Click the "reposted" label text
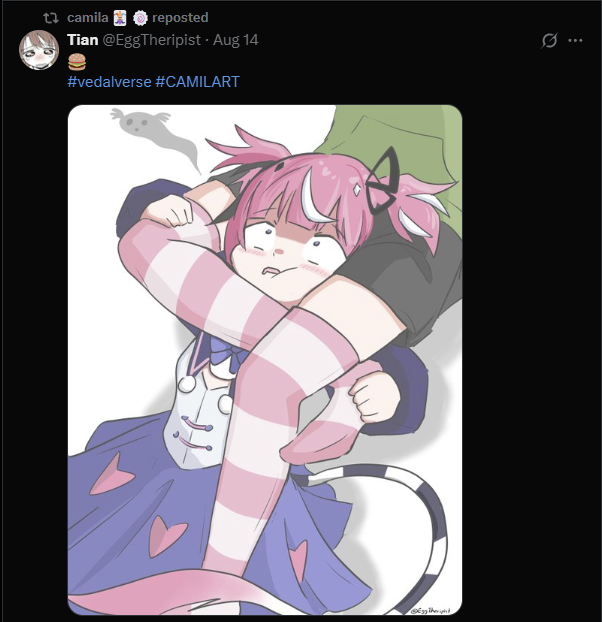The width and height of the screenshot is (602, 622). coord(180,17)
